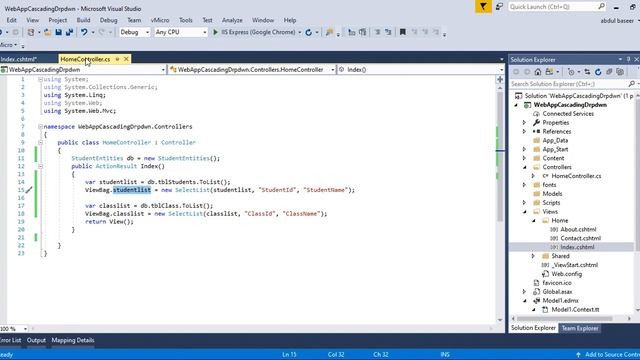Viewport: 640px width, 360px height.
Task: Toggle bookmark using the toolbar bookmark icon
Action: (x=402, y=32)
